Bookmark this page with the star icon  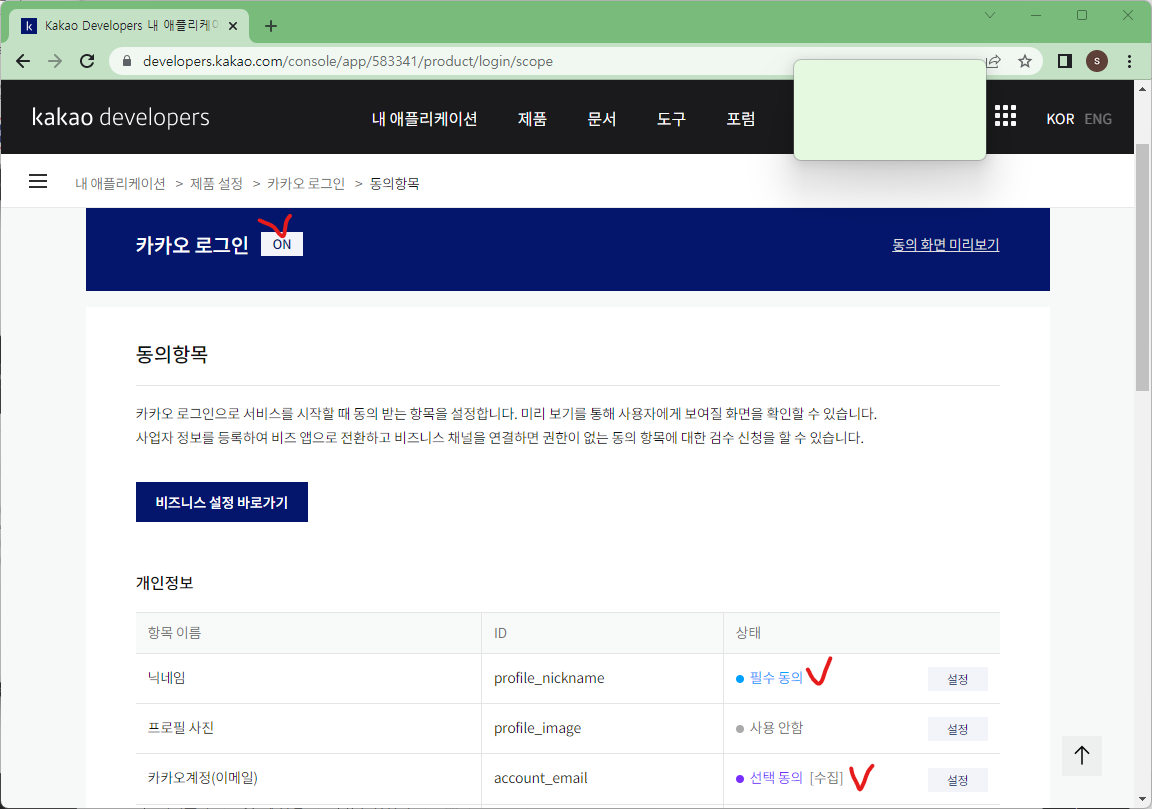coord(1025,61)
